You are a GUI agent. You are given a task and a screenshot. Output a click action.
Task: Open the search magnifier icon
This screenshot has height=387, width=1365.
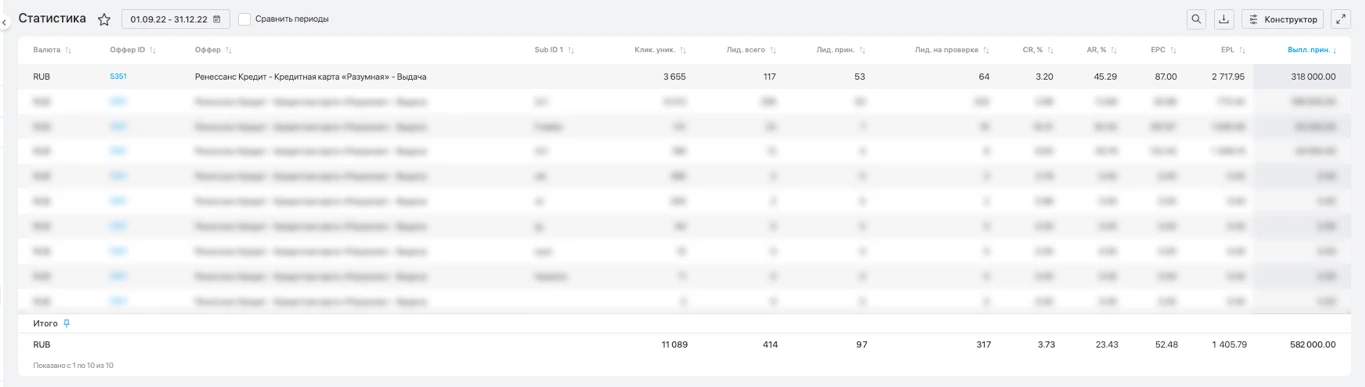(x=1196, y=19)
